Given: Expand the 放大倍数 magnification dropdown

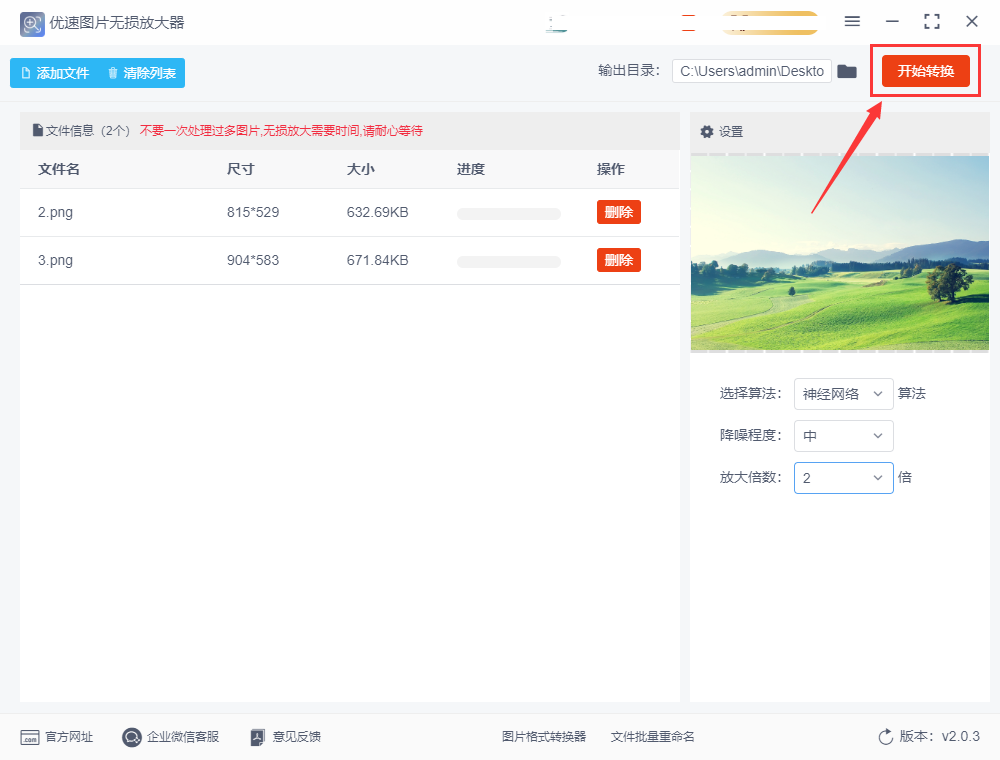Looking at the screenshot, I should 843,478.
